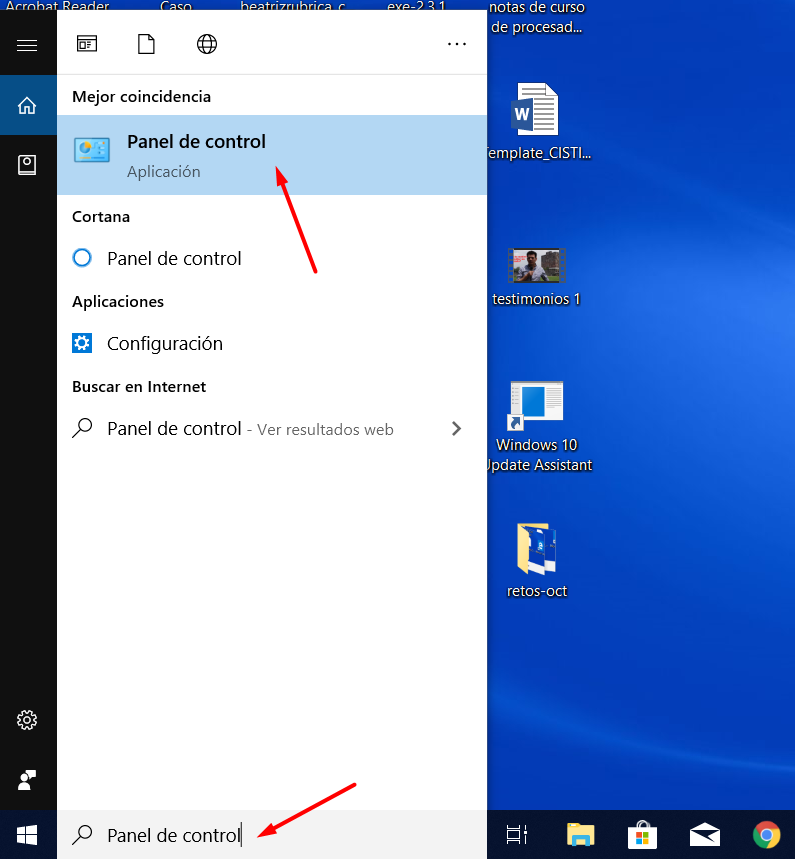
Task: Filter search results by Documents
Action: 146,44
